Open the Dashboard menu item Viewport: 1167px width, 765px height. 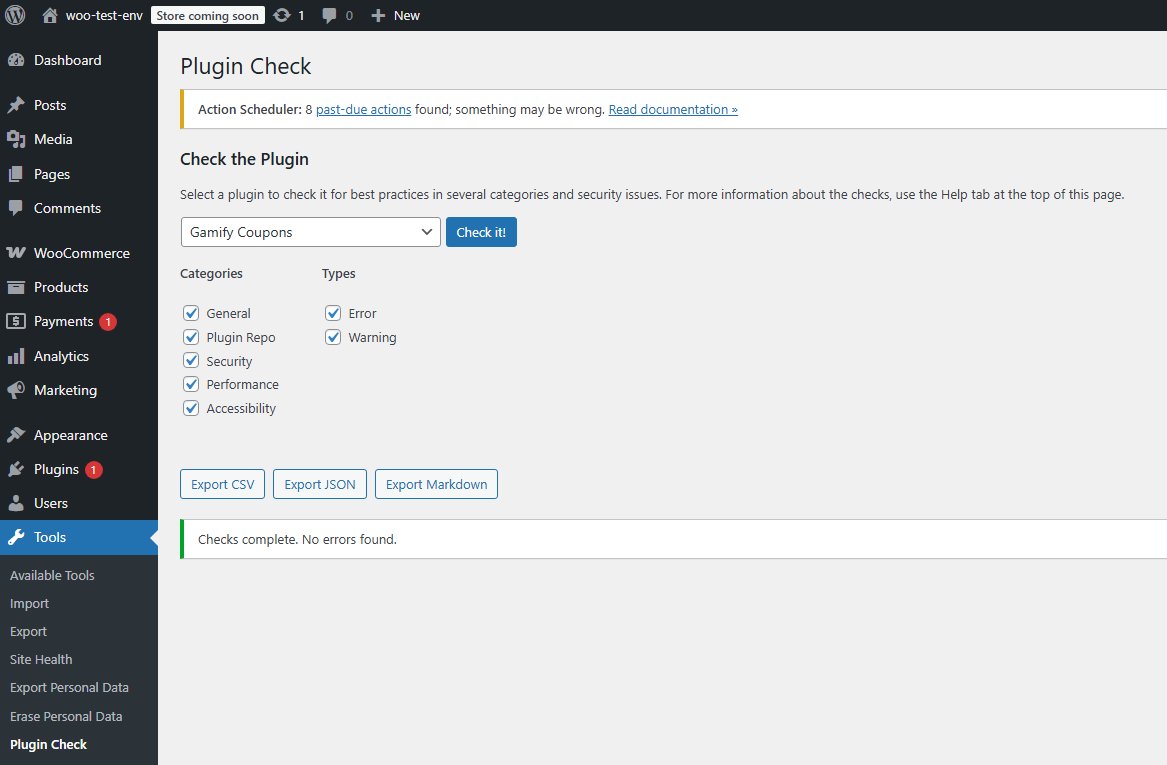[79, 60]
